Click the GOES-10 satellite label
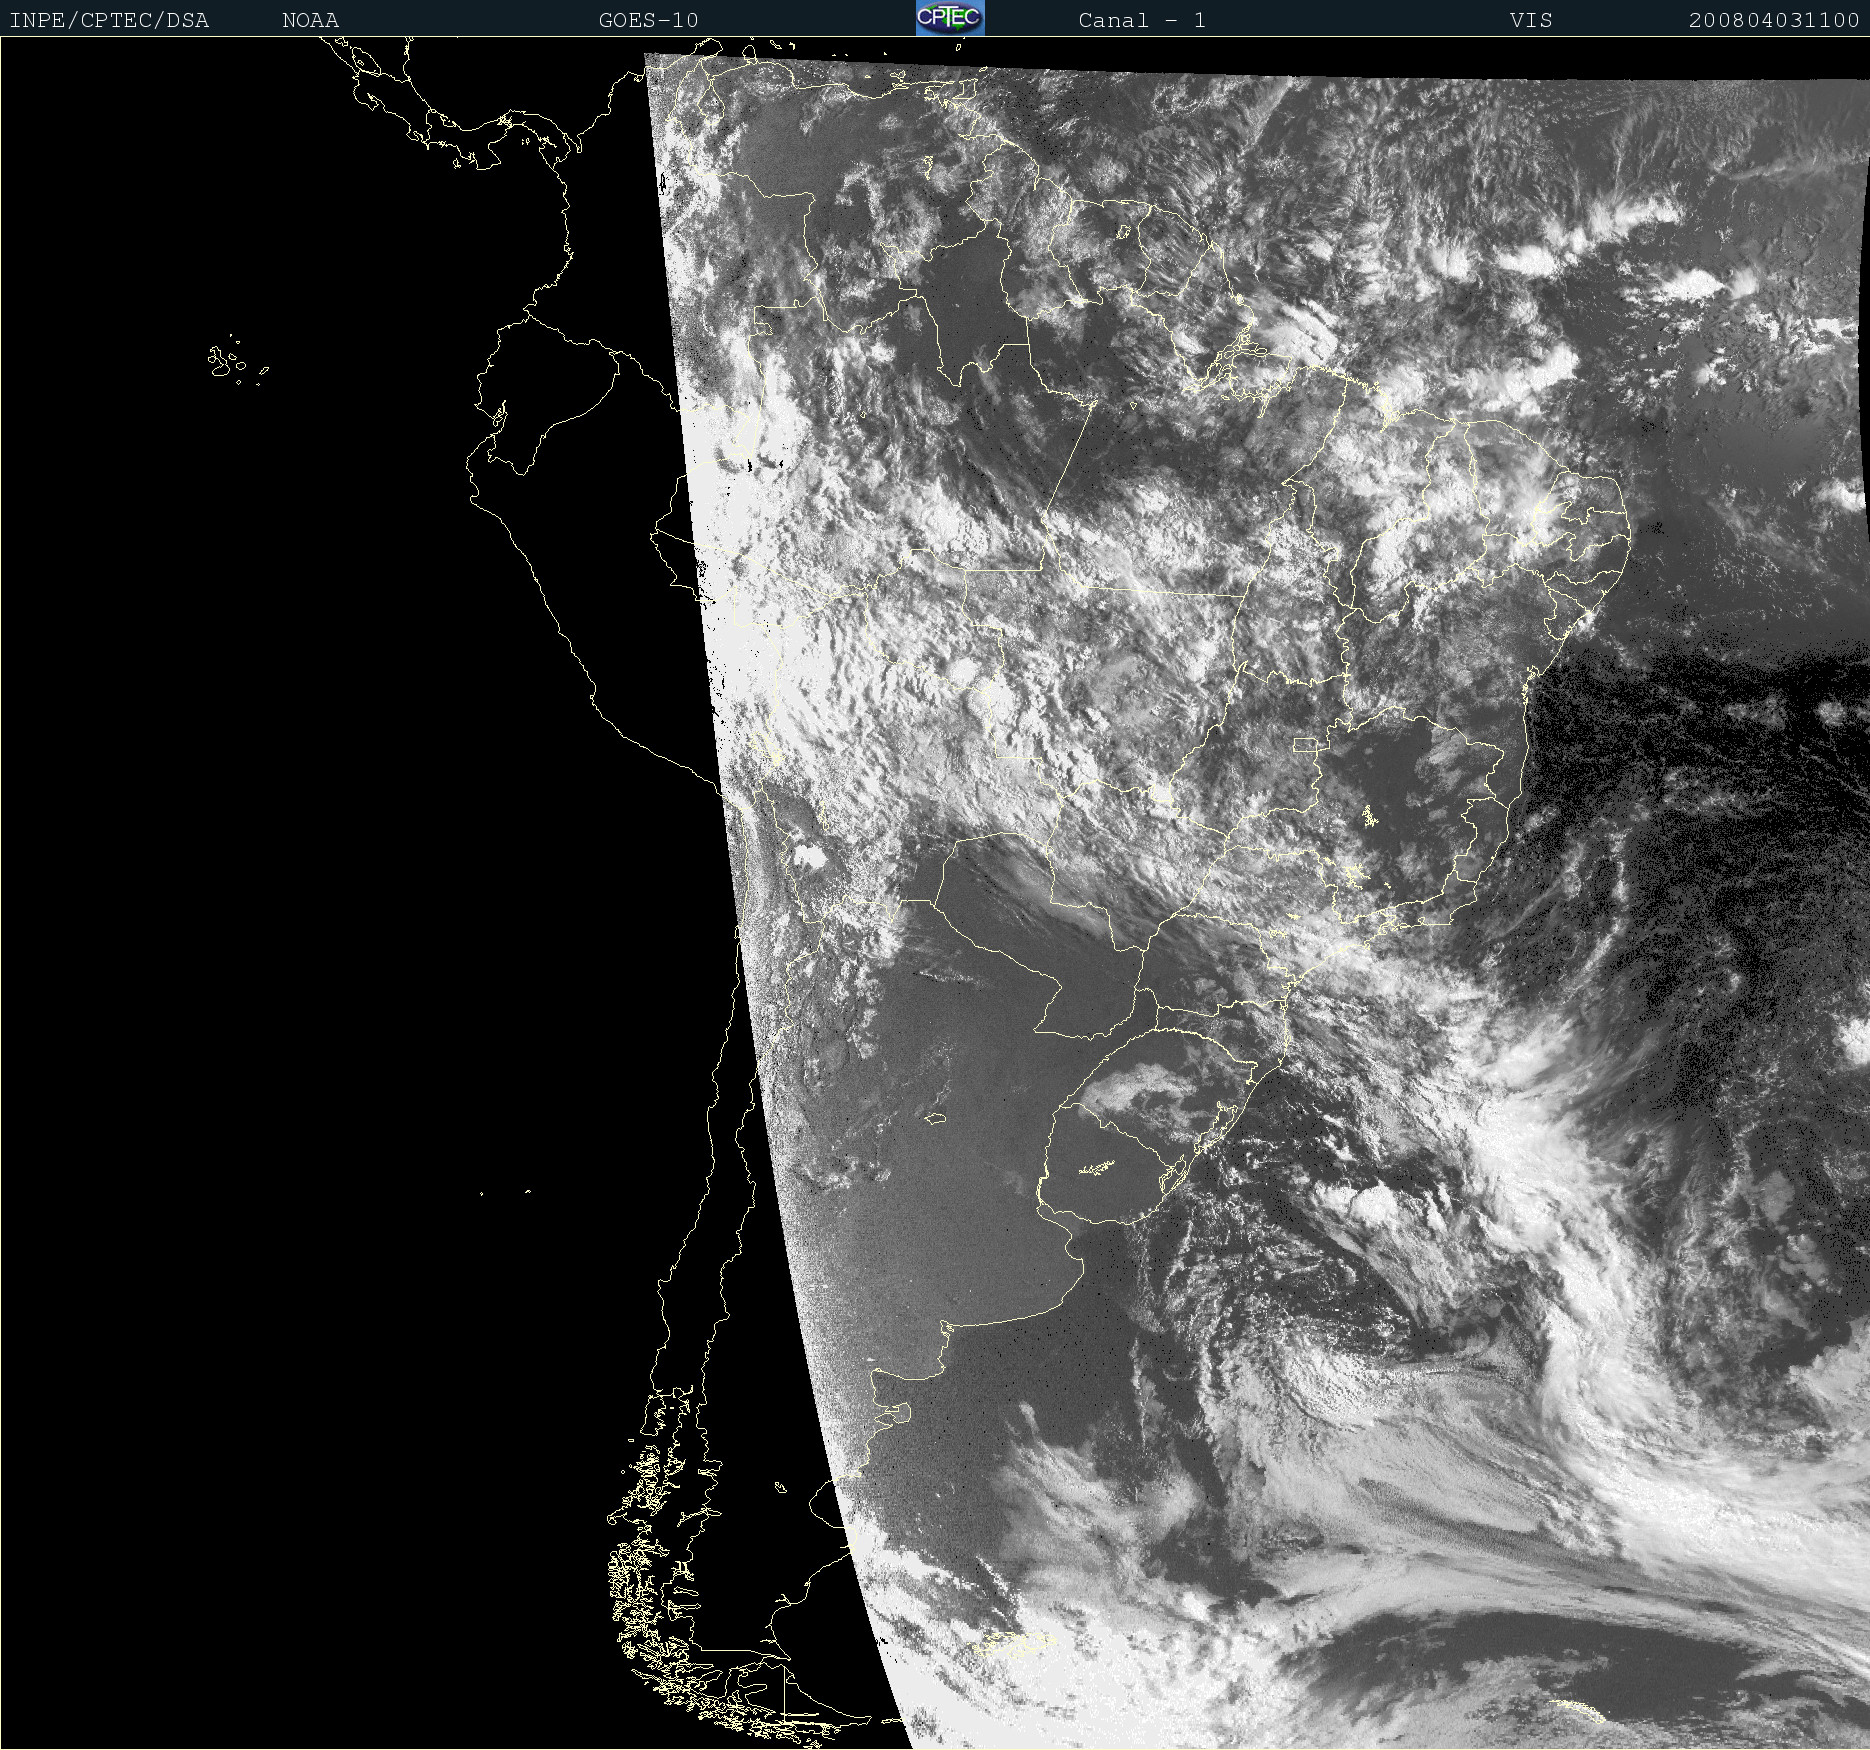The width and height of the screenshot is (1870, 1750). click(649, 20)
